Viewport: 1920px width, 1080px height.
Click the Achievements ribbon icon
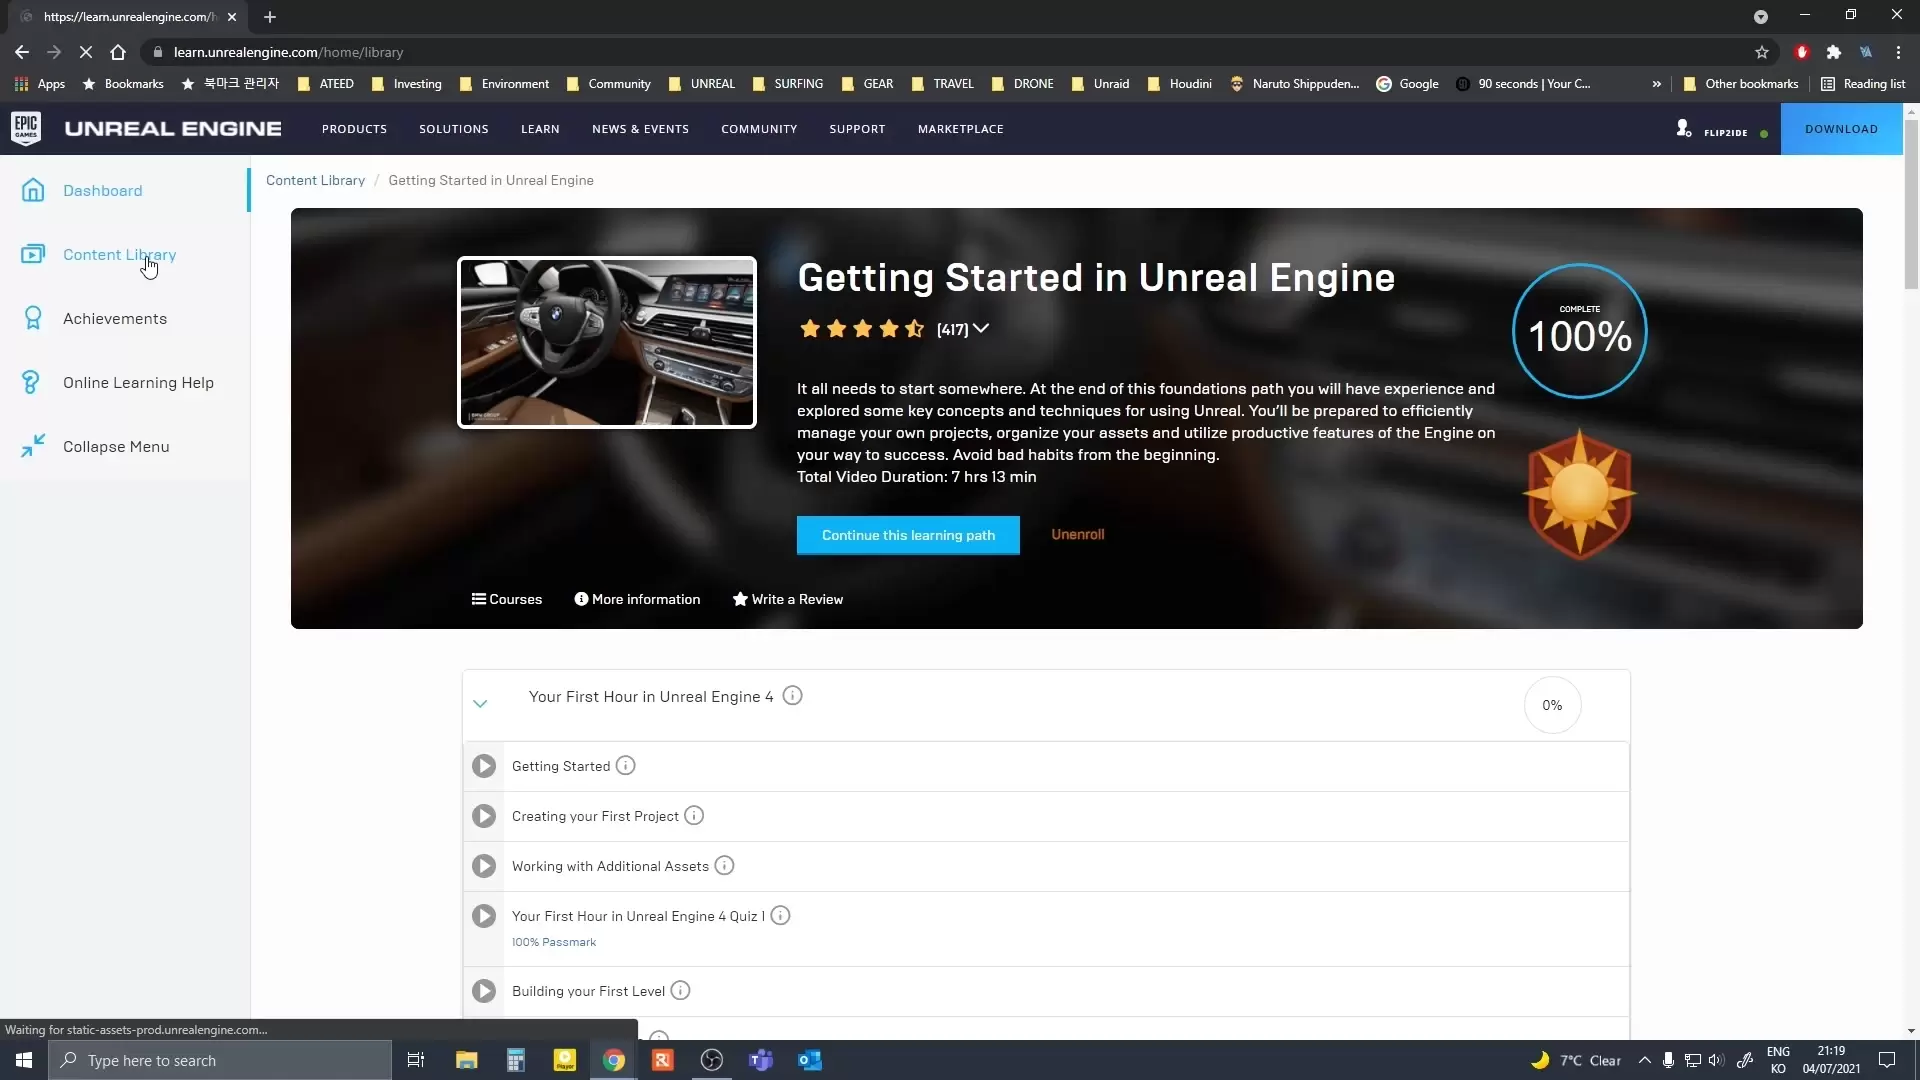pyautogui.click(x=33, y=318)
